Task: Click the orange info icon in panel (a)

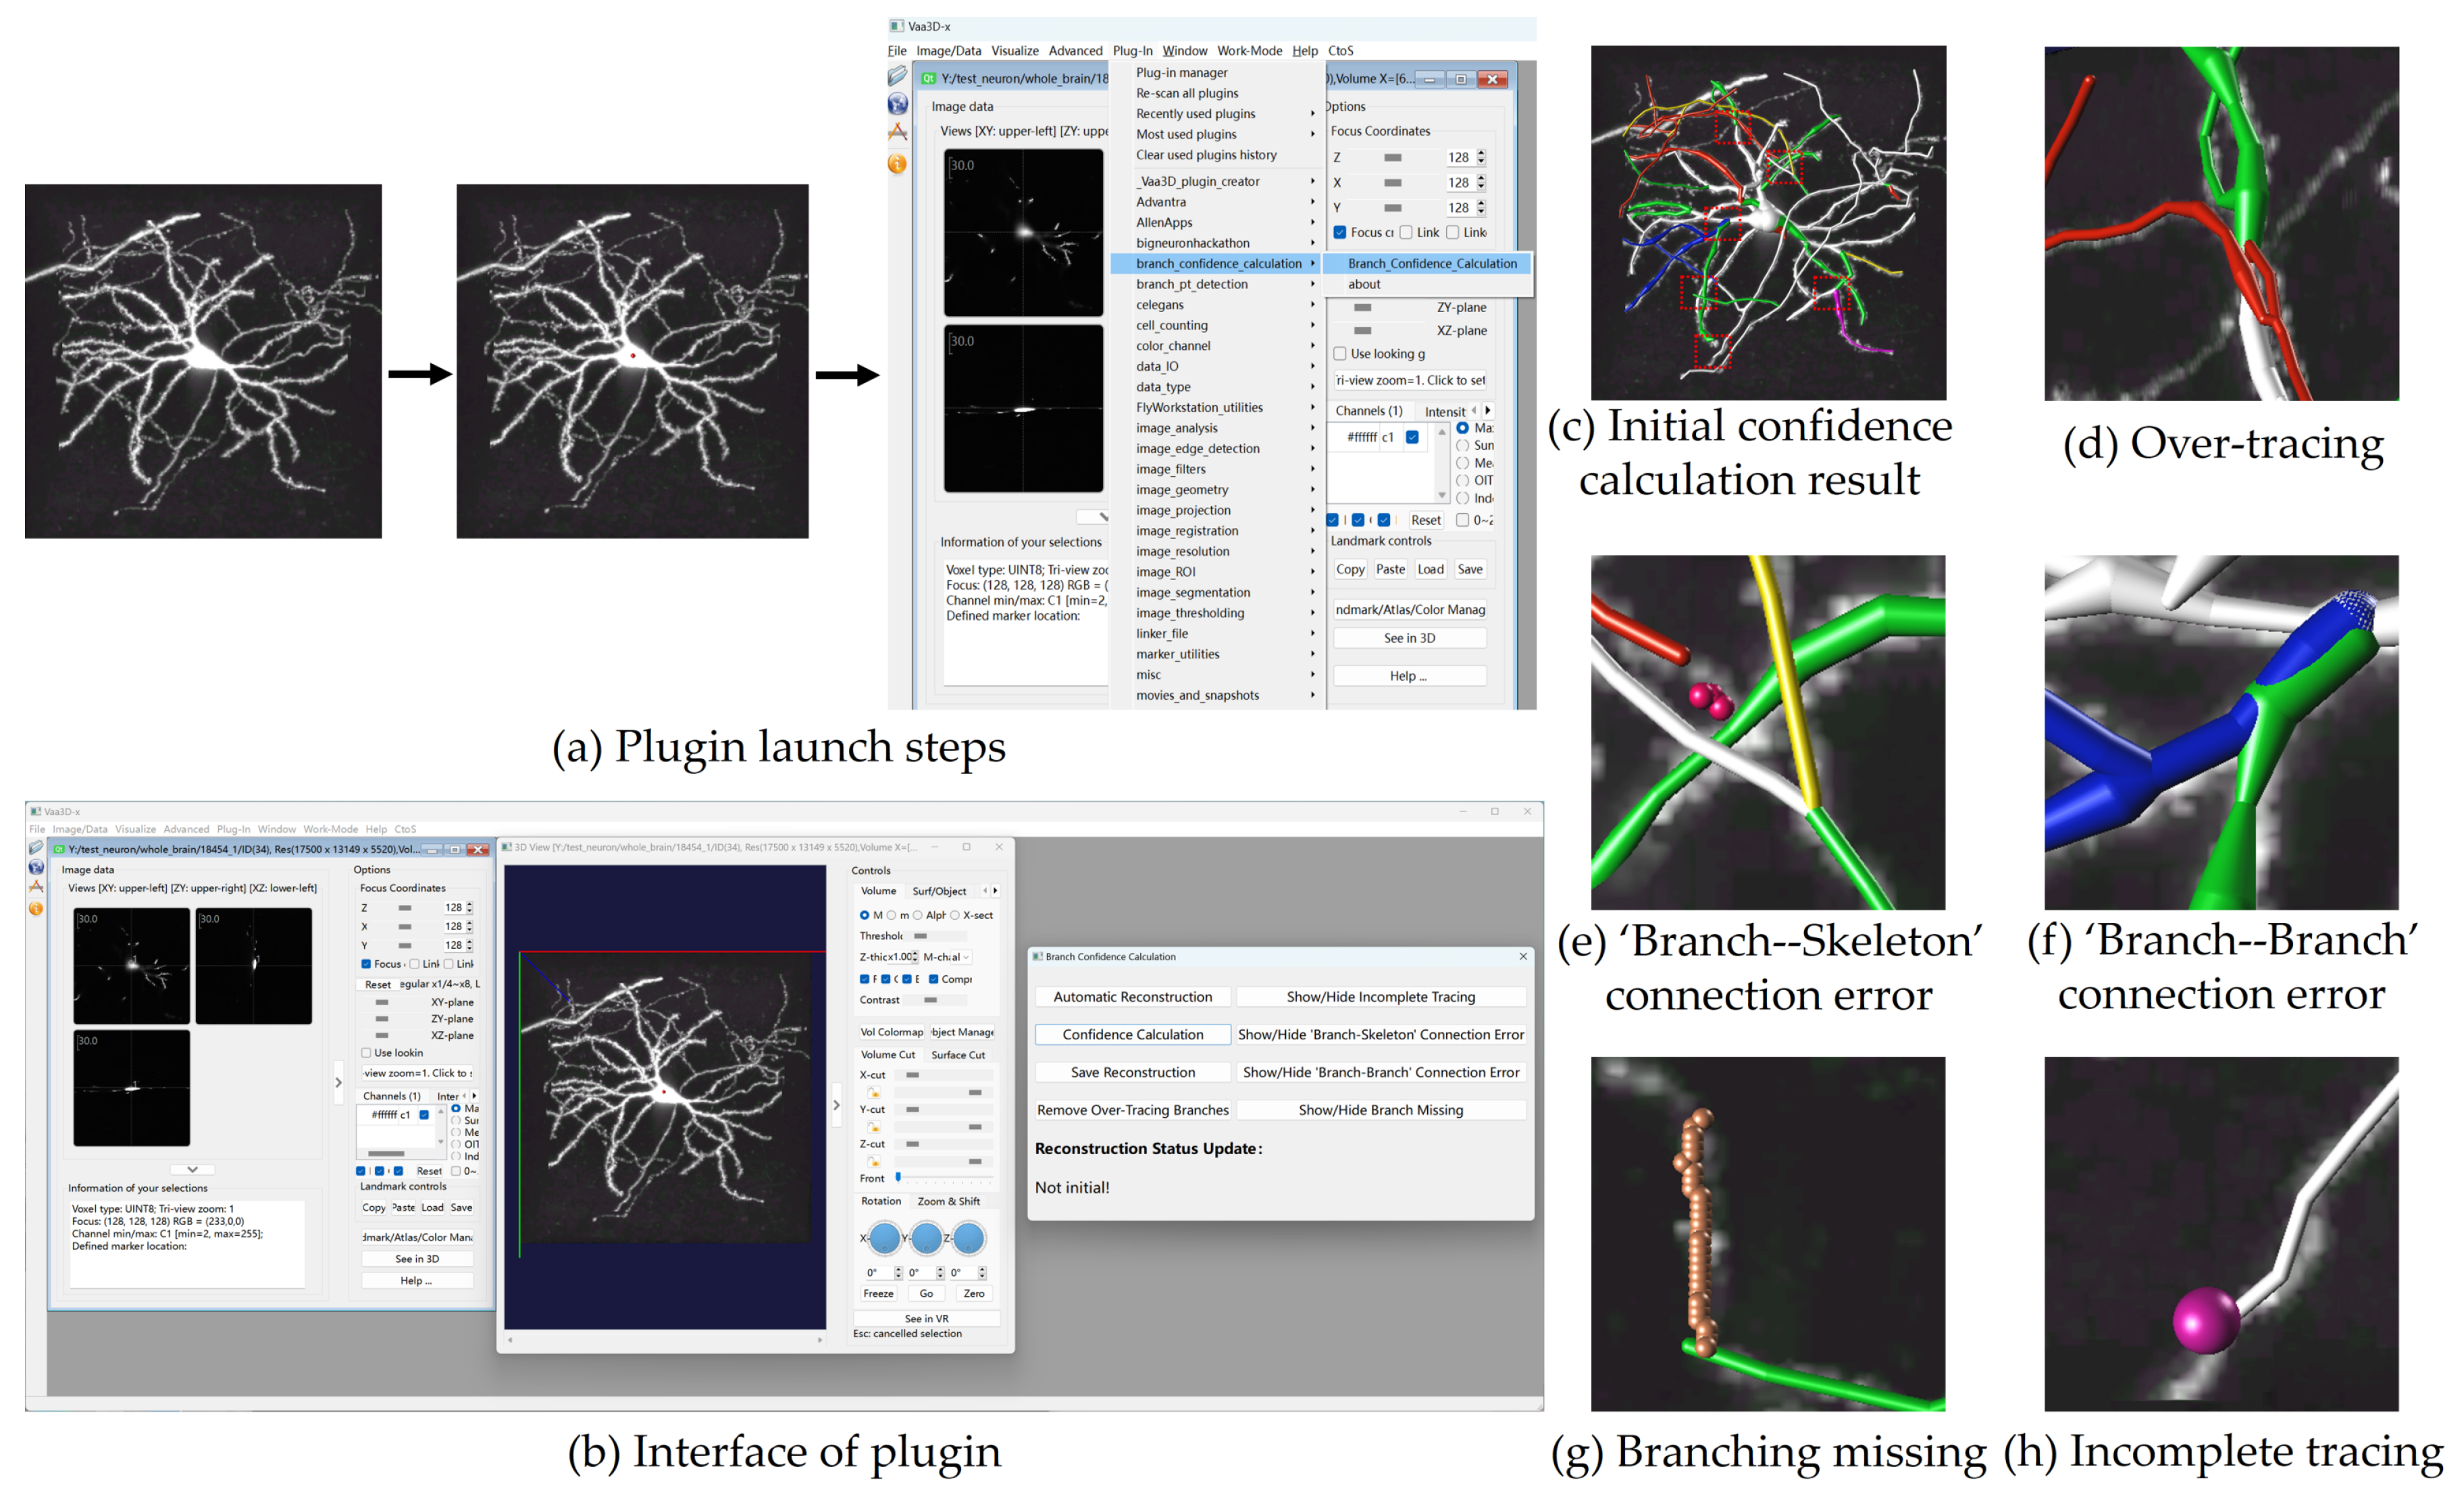Action: [x=897, y=164]
